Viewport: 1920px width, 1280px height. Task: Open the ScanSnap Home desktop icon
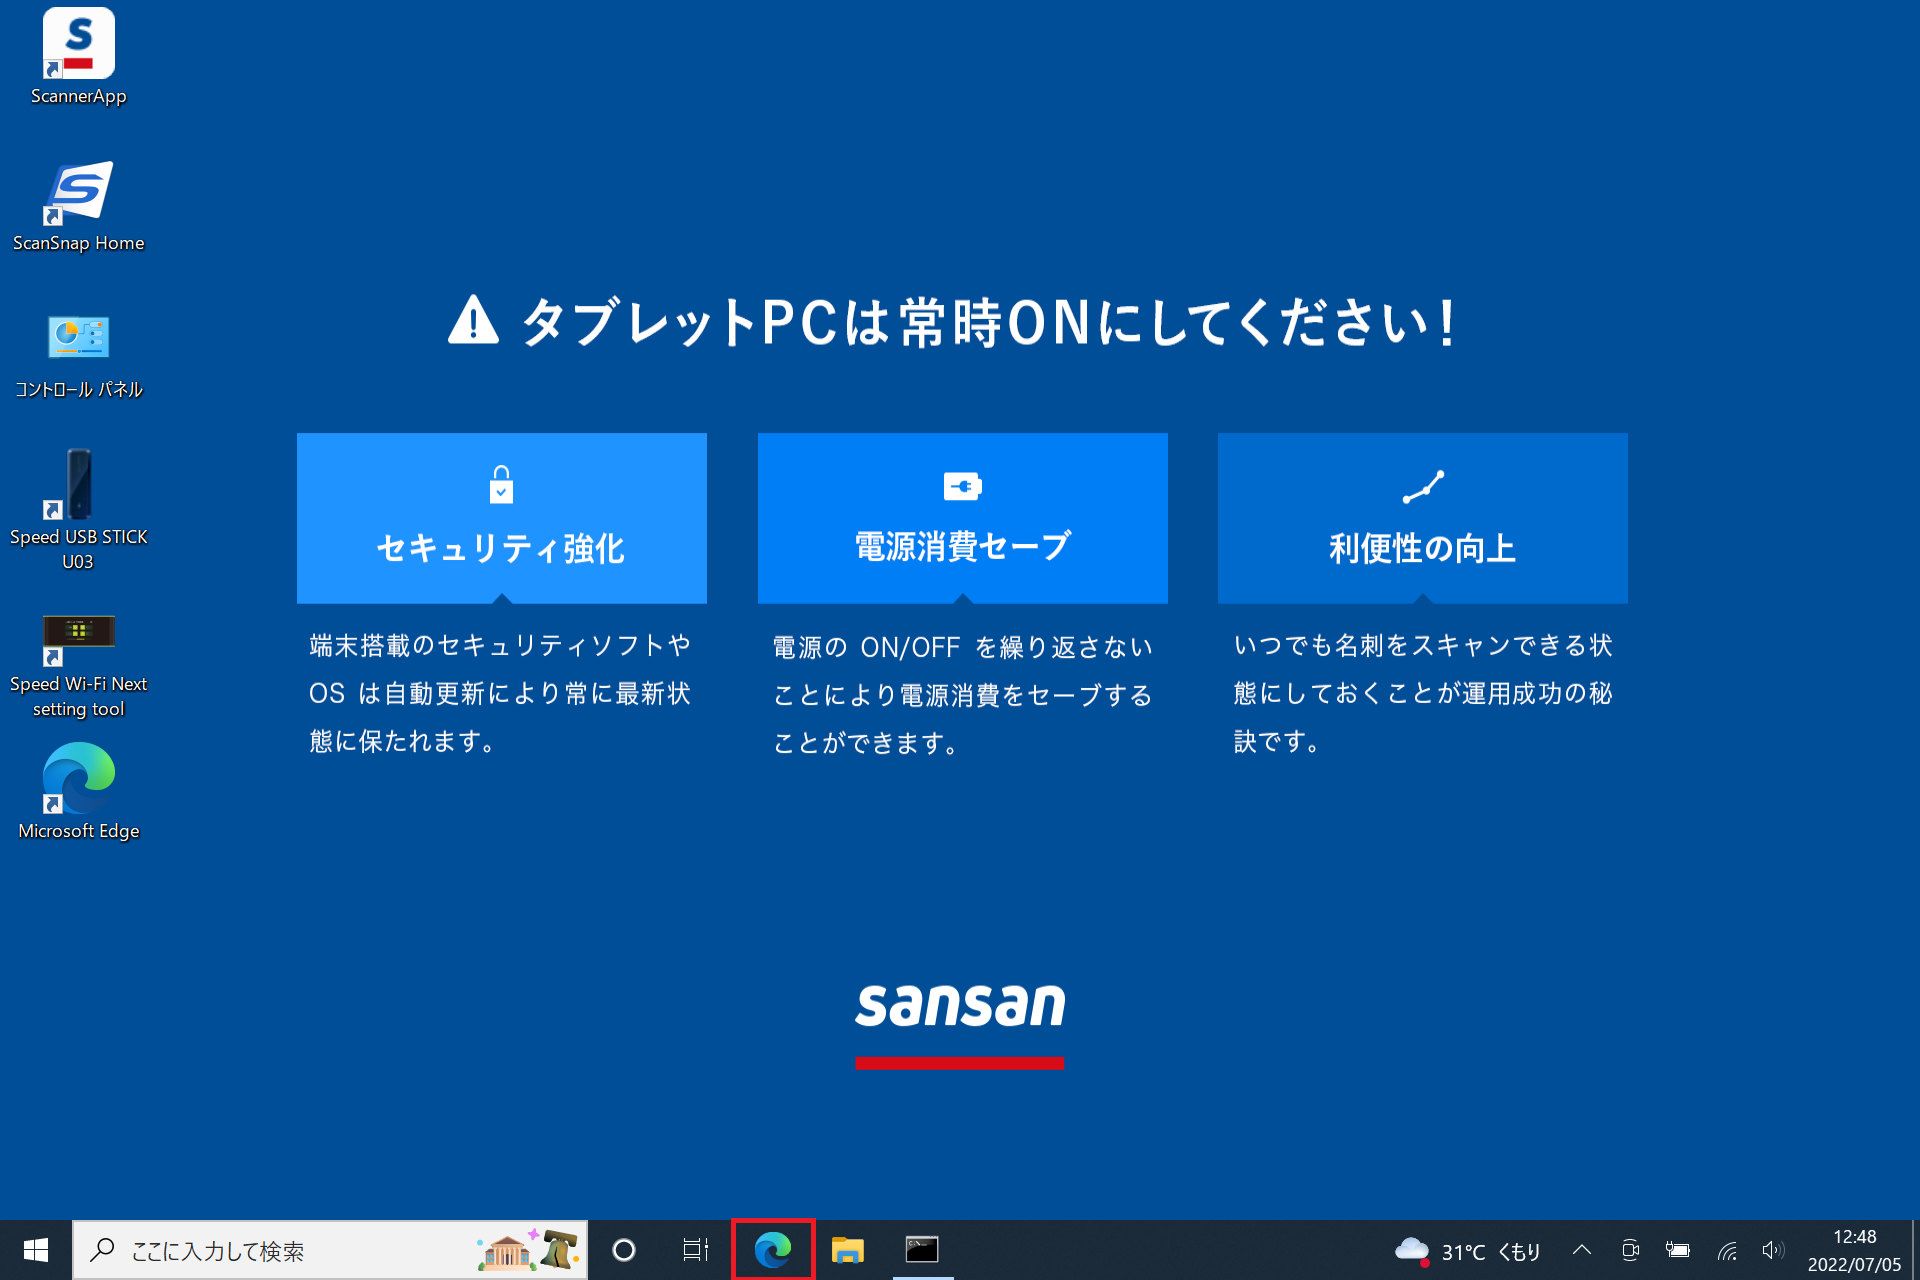(78, 206)
